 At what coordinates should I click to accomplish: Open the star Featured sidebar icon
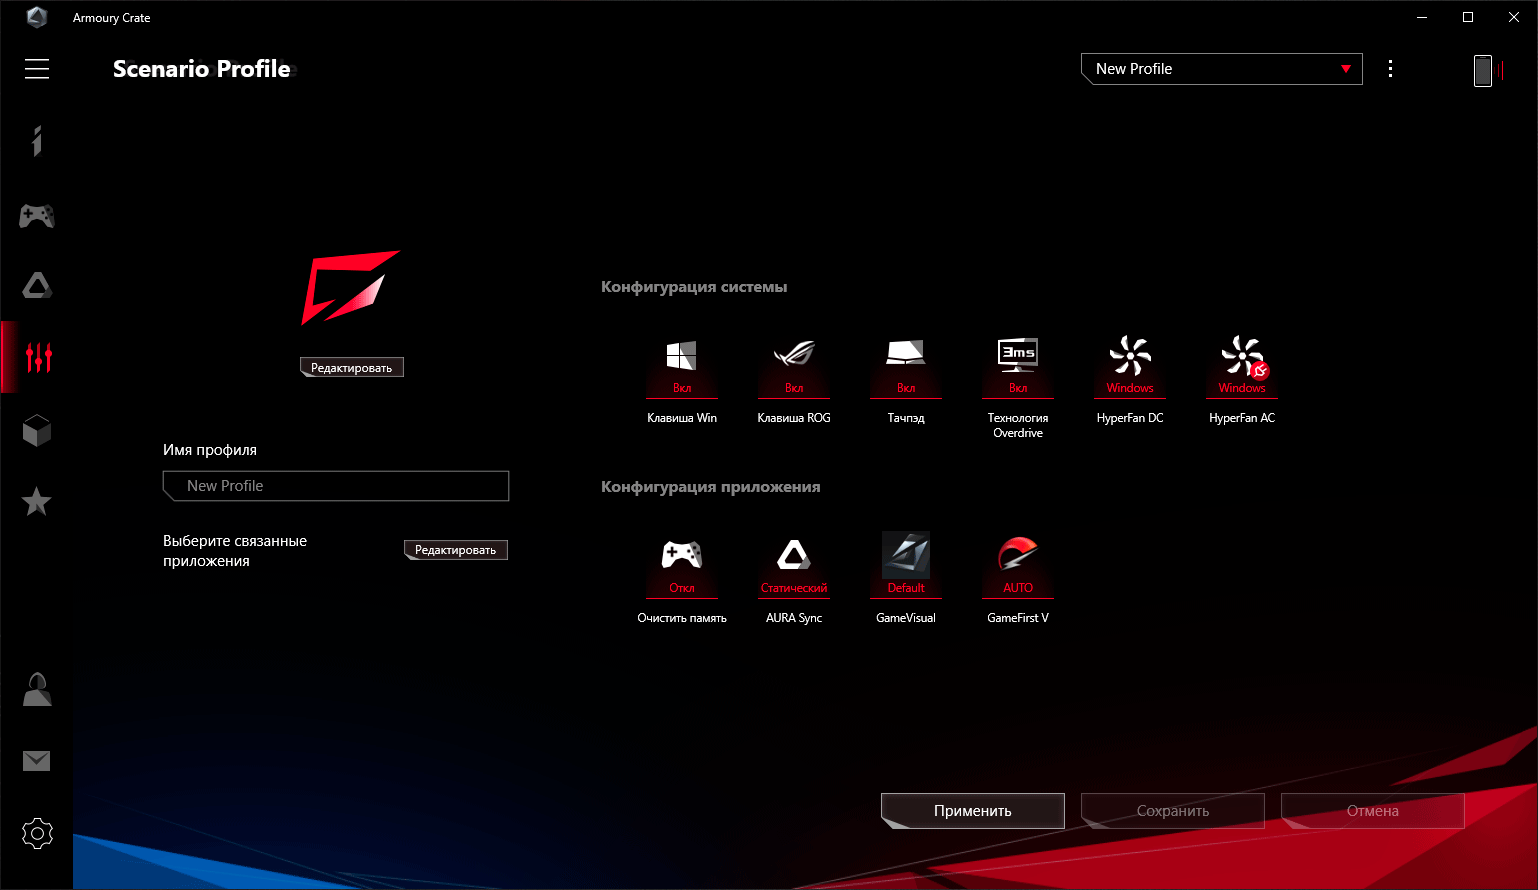point(37,501)
